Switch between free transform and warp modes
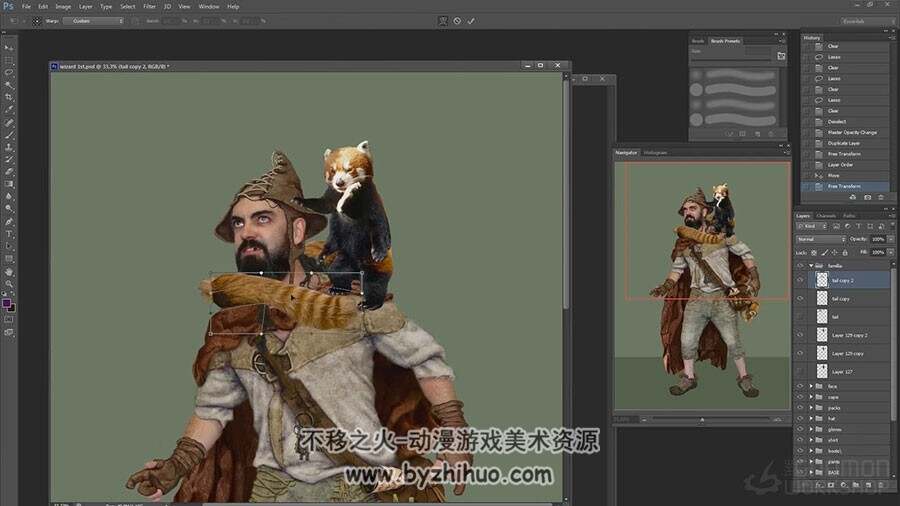The image size is (900, 506). tap(443, 21)
